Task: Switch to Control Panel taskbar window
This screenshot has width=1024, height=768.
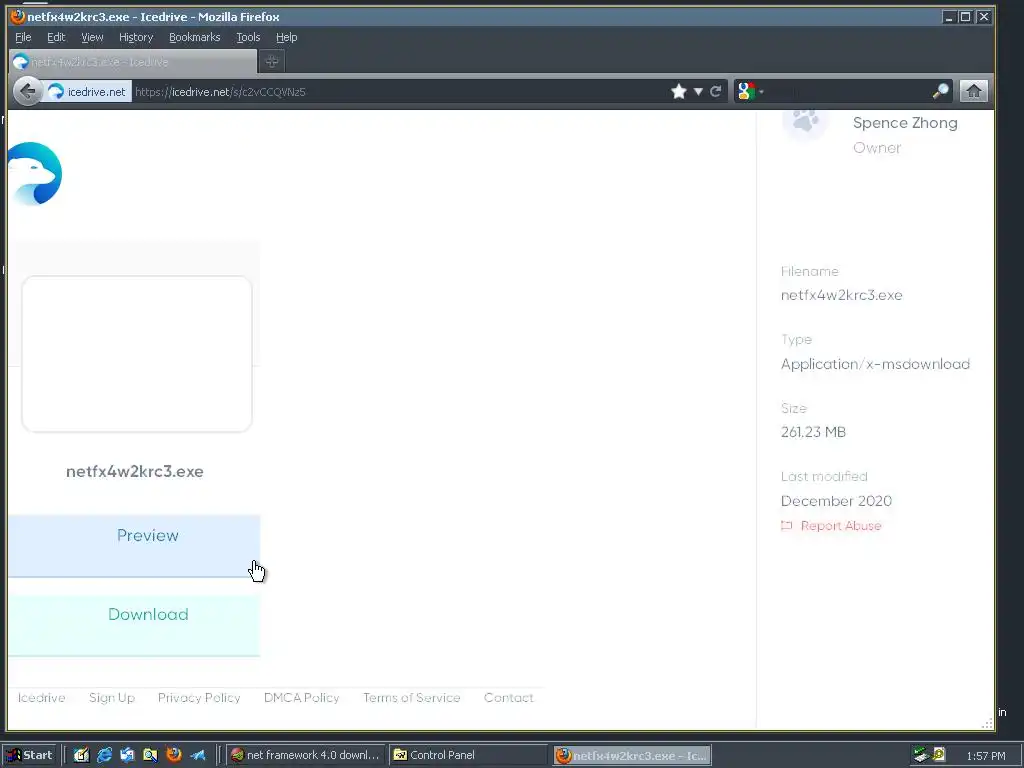Action: point(468,755)
